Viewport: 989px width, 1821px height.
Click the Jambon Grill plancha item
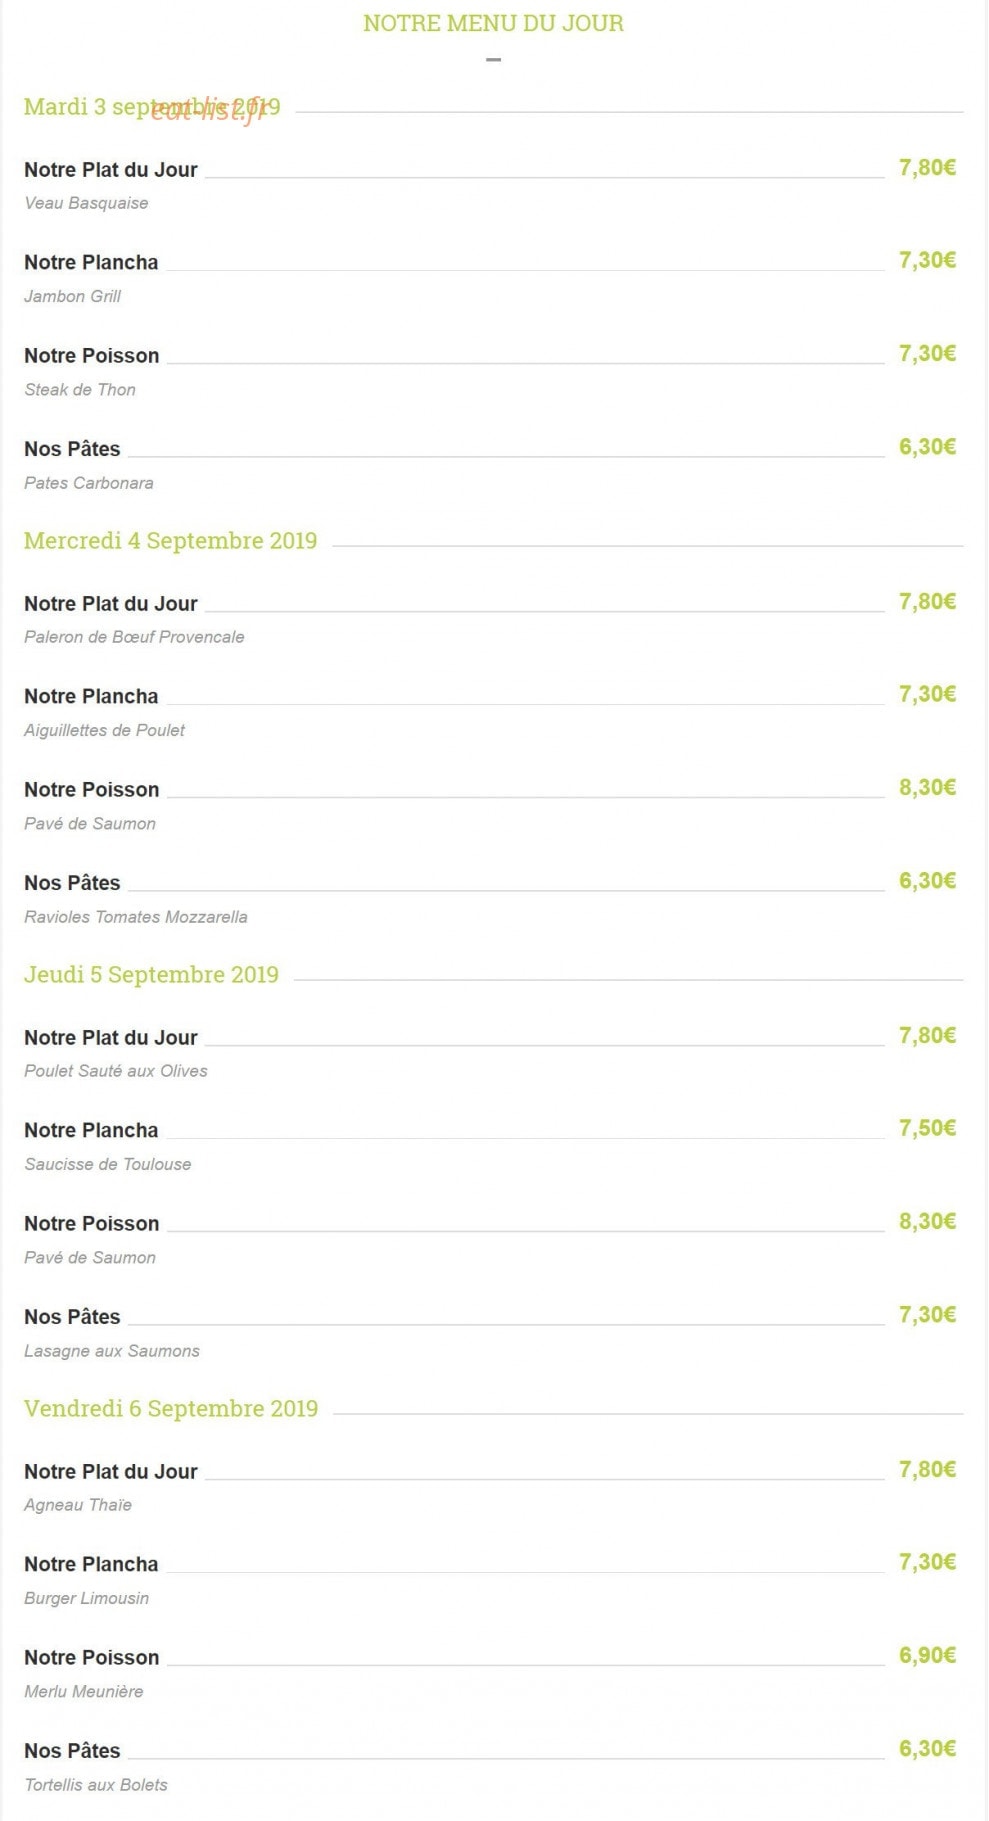(x=72, y=296)
